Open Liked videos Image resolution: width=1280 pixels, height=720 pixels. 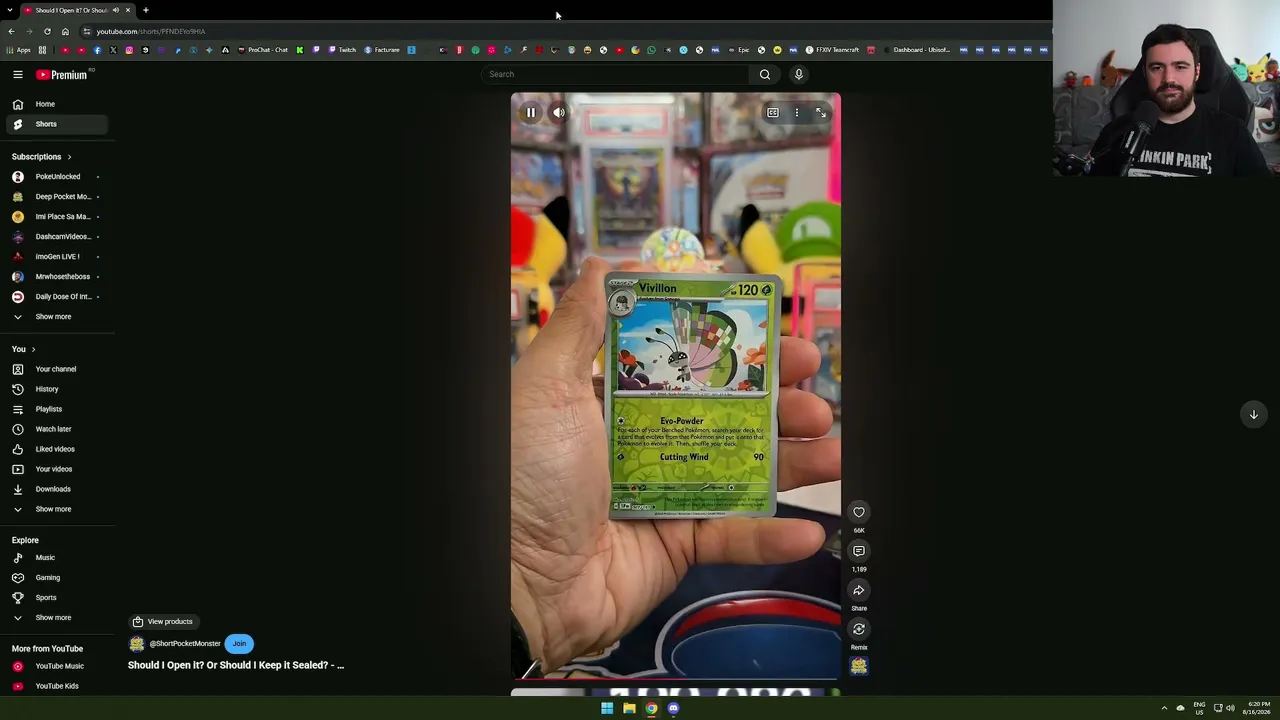57,449
